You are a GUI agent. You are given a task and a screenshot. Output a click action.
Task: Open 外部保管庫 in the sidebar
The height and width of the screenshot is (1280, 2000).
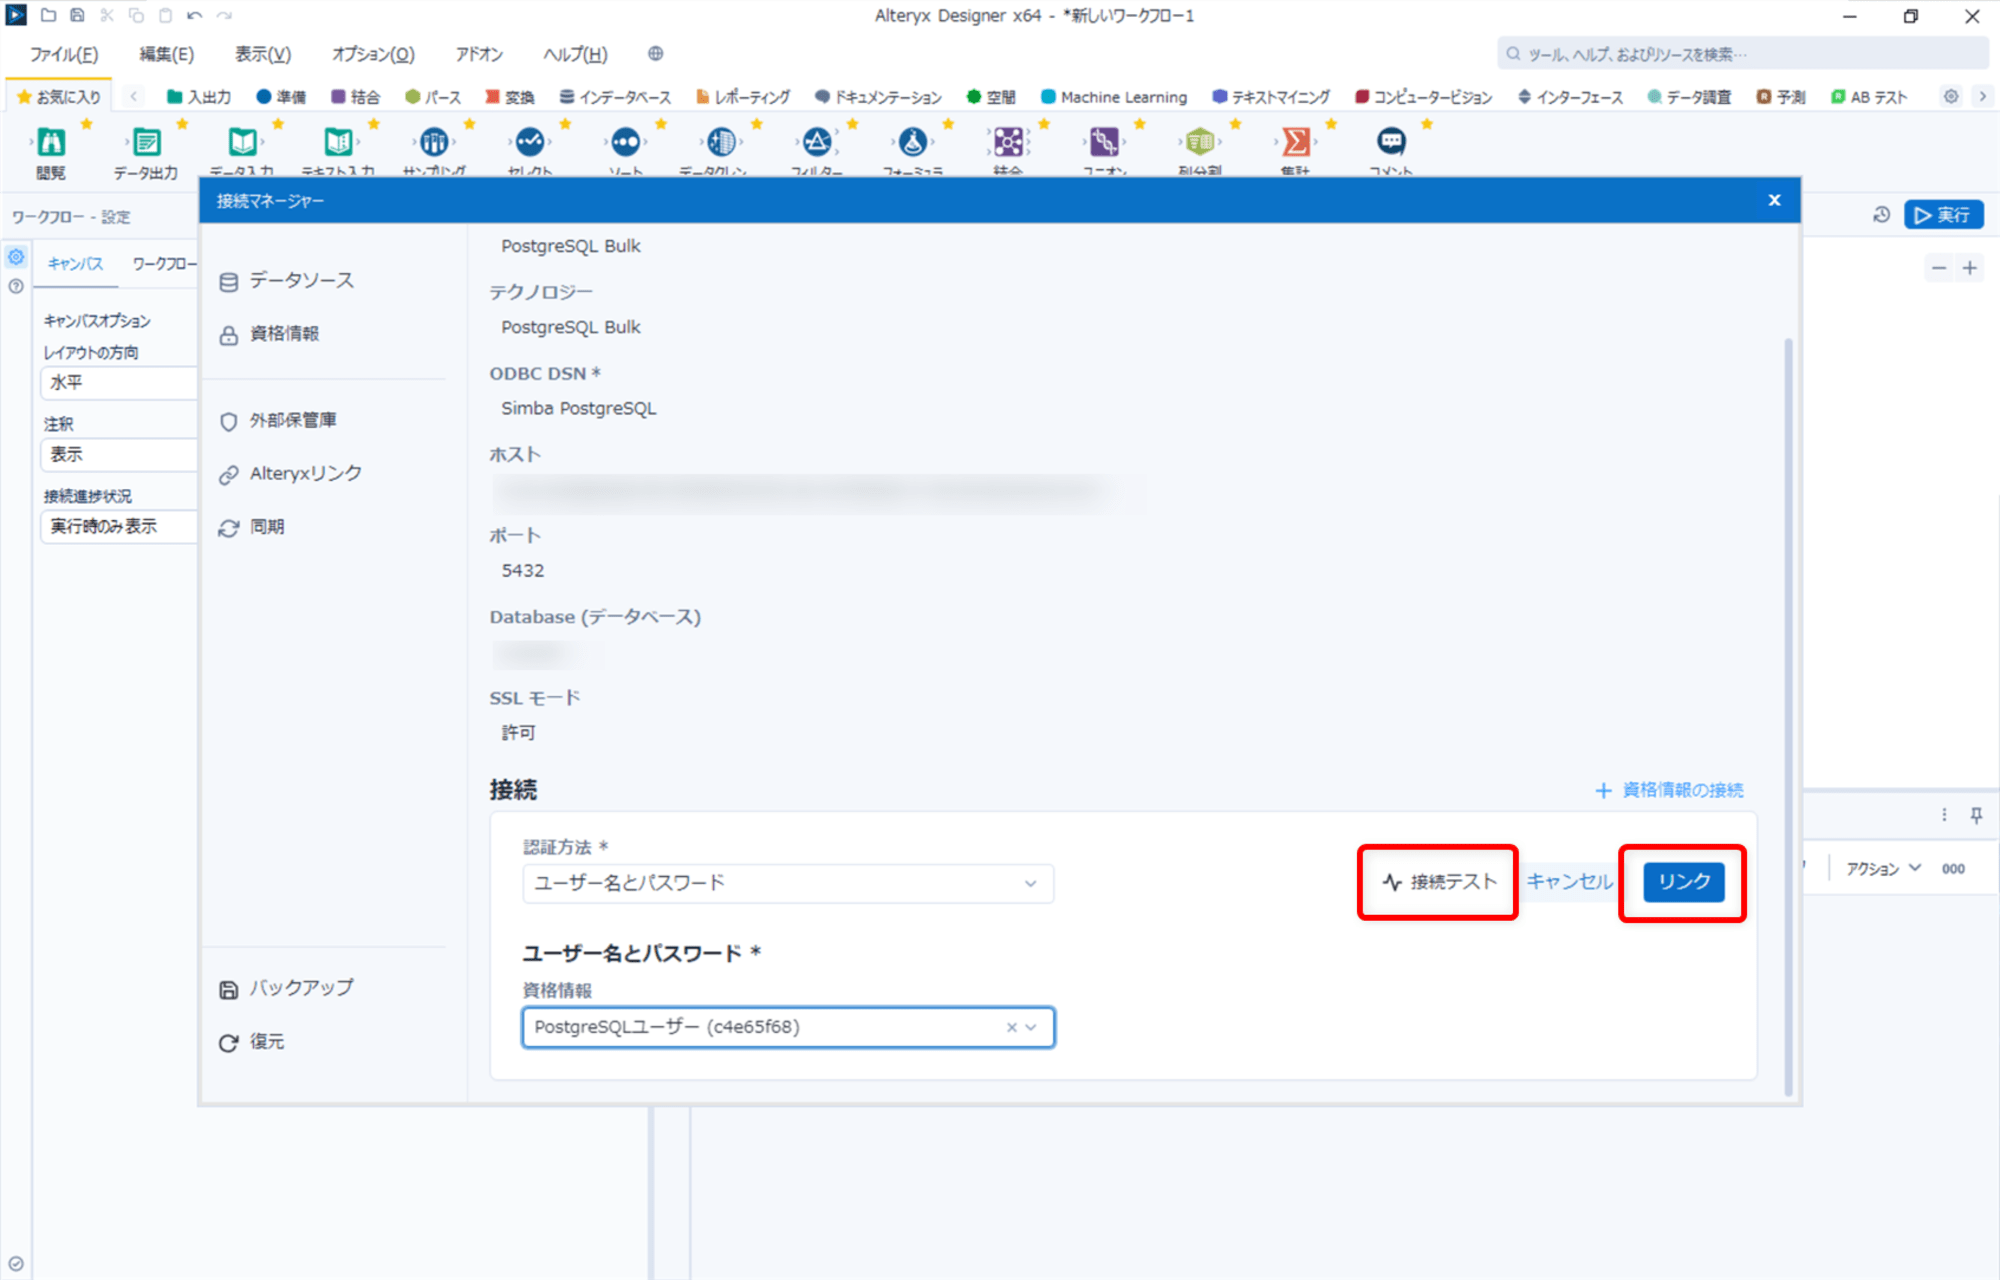(278, 421)
